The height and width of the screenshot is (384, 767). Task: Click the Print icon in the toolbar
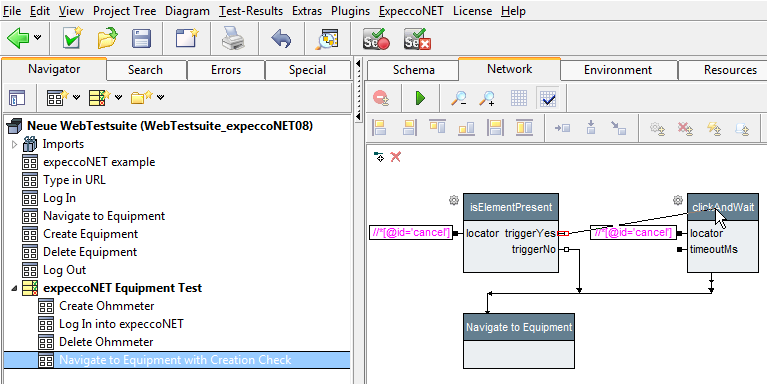tap(233, 39)
